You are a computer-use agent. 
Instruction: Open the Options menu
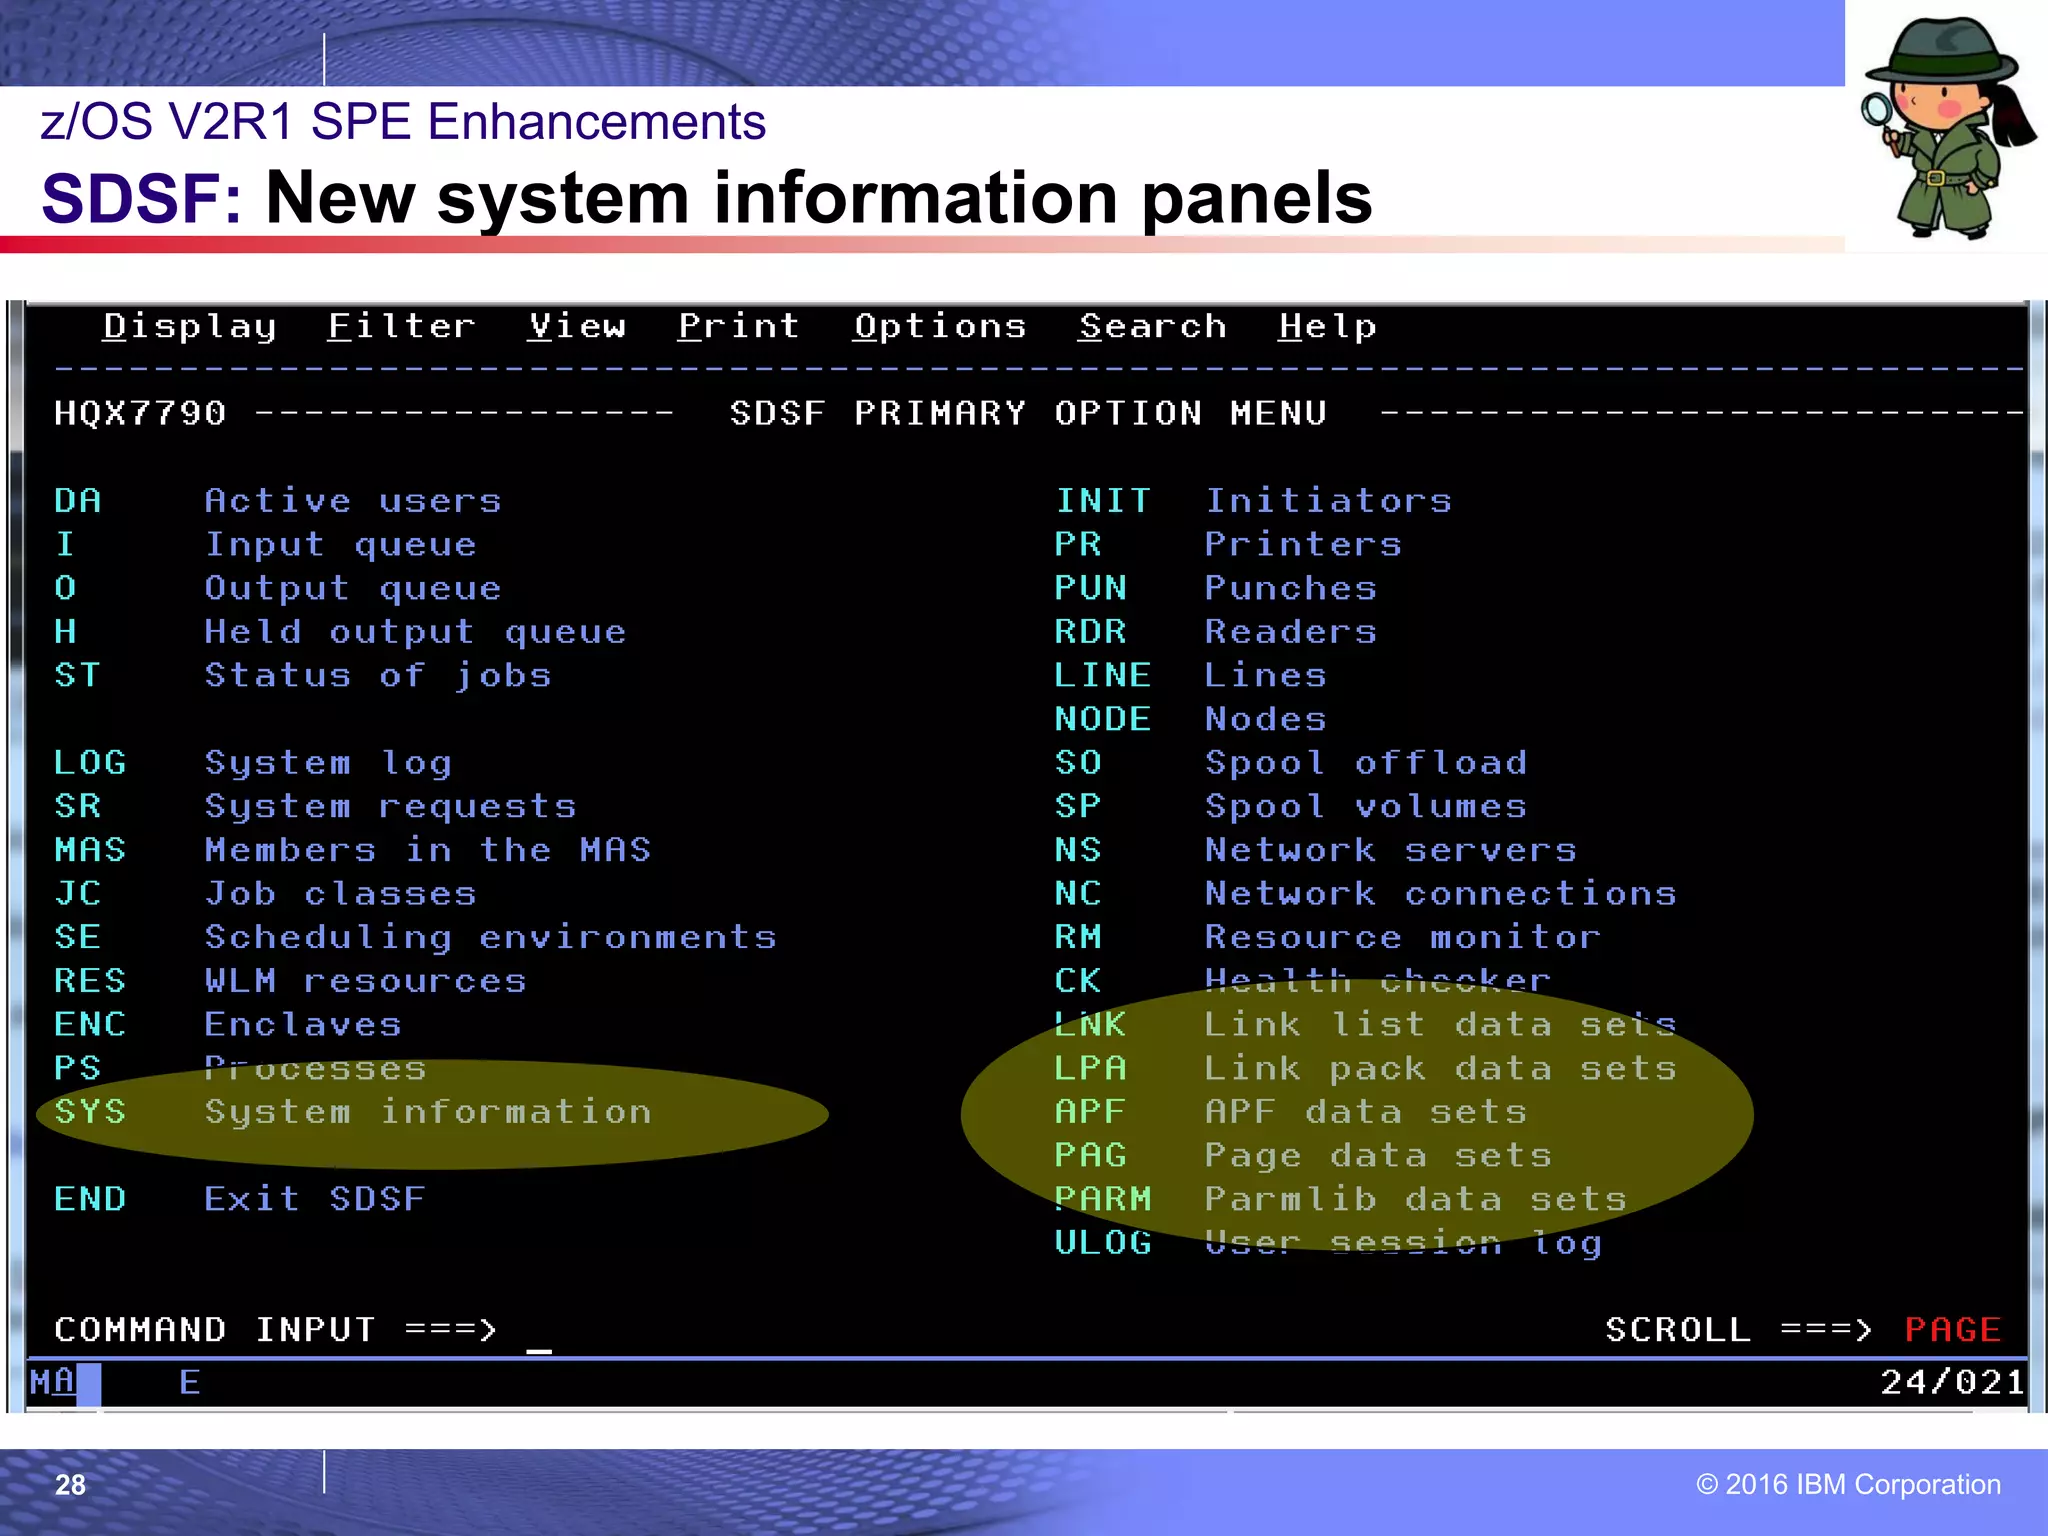[x=940, y=327]
